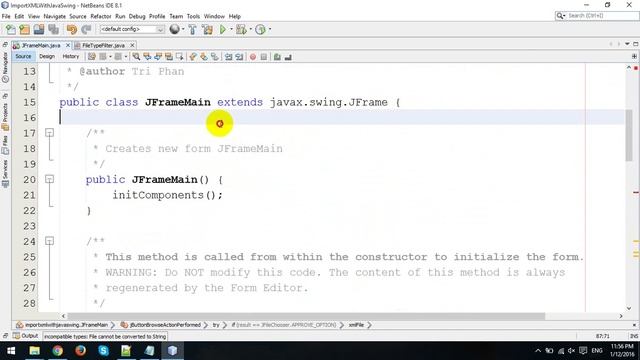The image size is (640, 360).
Task: Open the Projects side panel button
Action: (x=5, y=116)
